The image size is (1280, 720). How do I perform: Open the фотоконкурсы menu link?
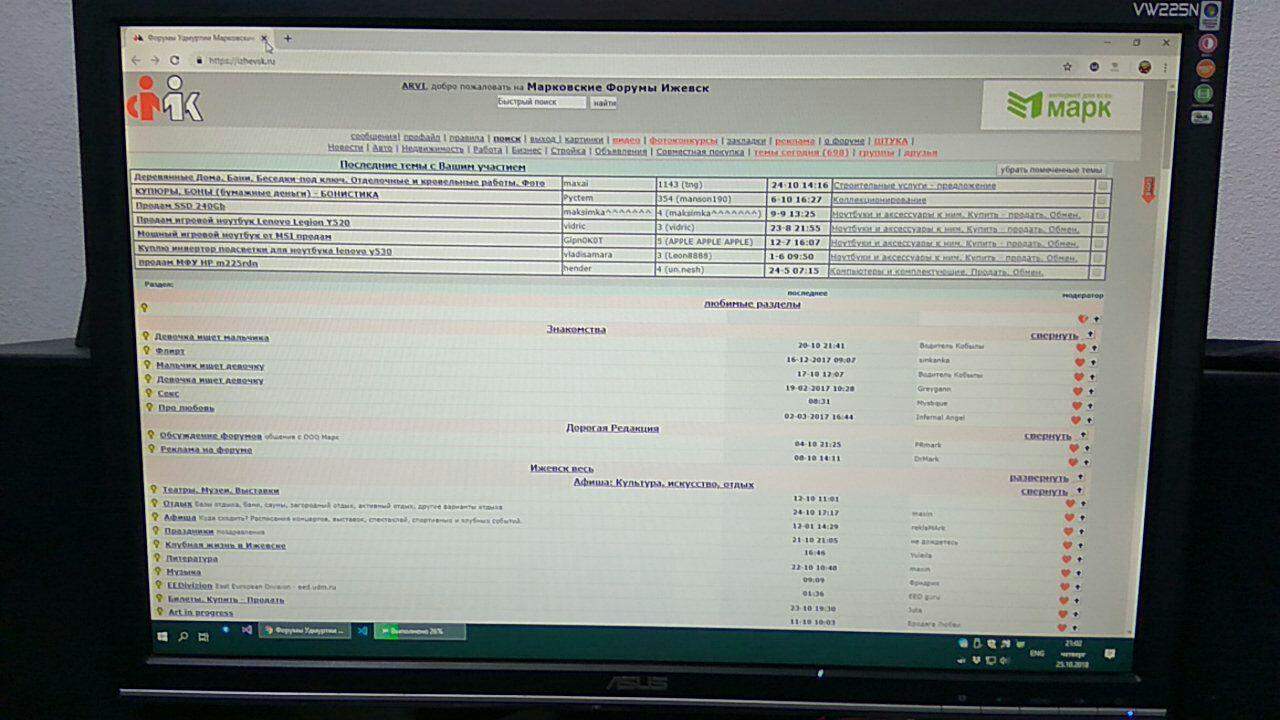[x=684, y=141]
